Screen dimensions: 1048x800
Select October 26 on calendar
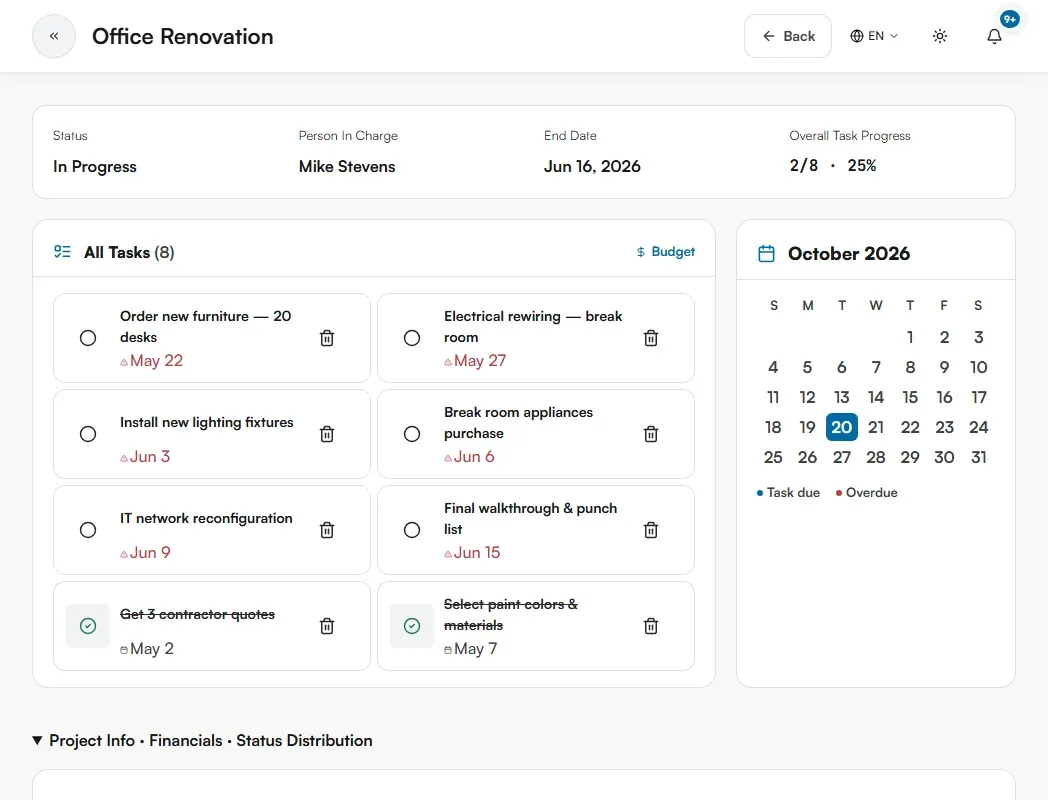[x=807, y=457]
